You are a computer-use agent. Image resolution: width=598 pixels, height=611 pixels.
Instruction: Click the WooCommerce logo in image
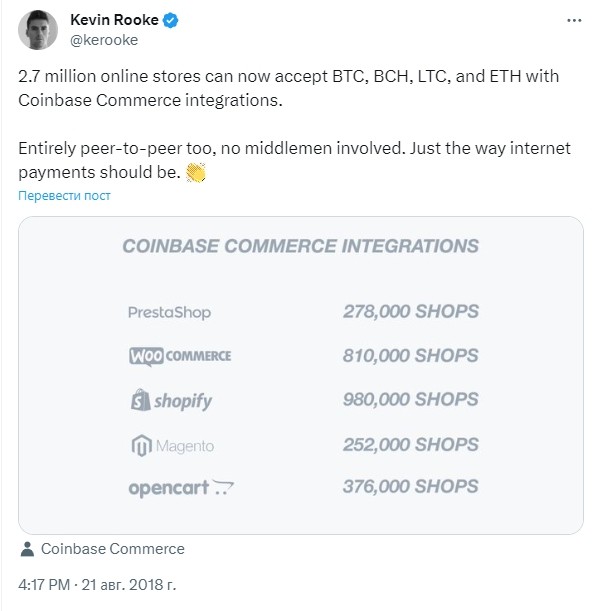click(180, 356)
